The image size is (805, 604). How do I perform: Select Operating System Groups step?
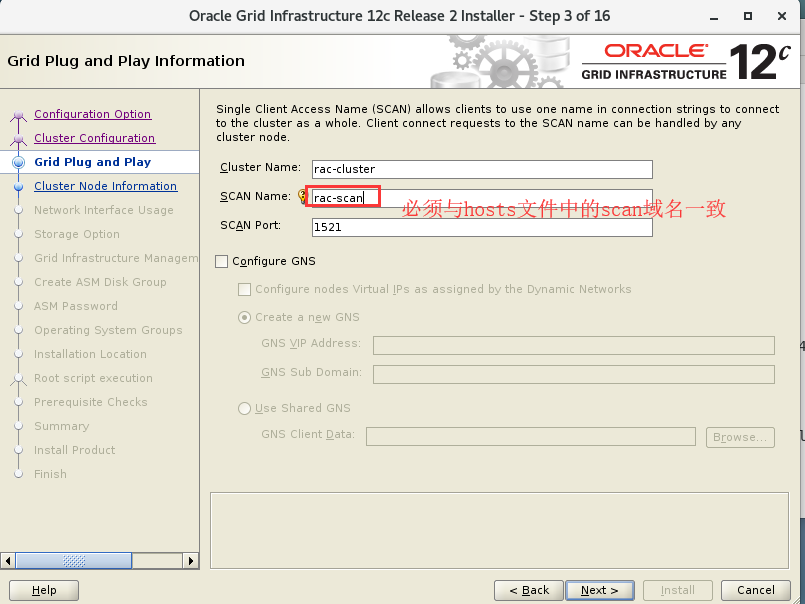point(108,330)
